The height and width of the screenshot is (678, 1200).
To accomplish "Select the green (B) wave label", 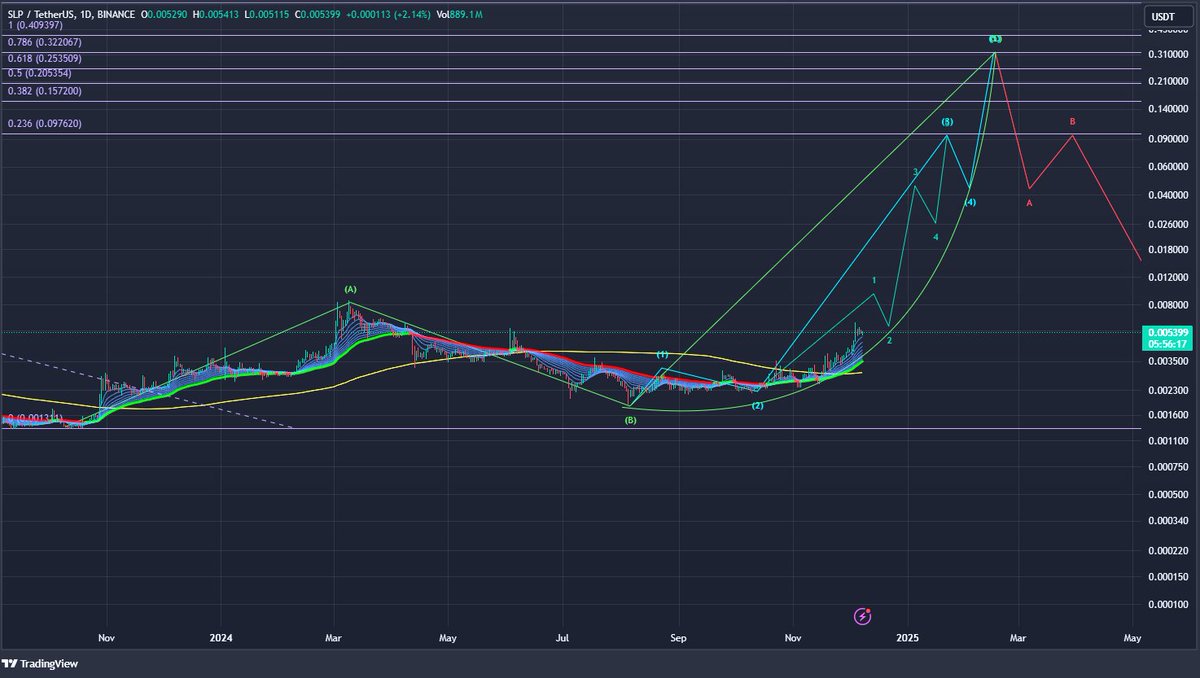I will click(630, 420).
